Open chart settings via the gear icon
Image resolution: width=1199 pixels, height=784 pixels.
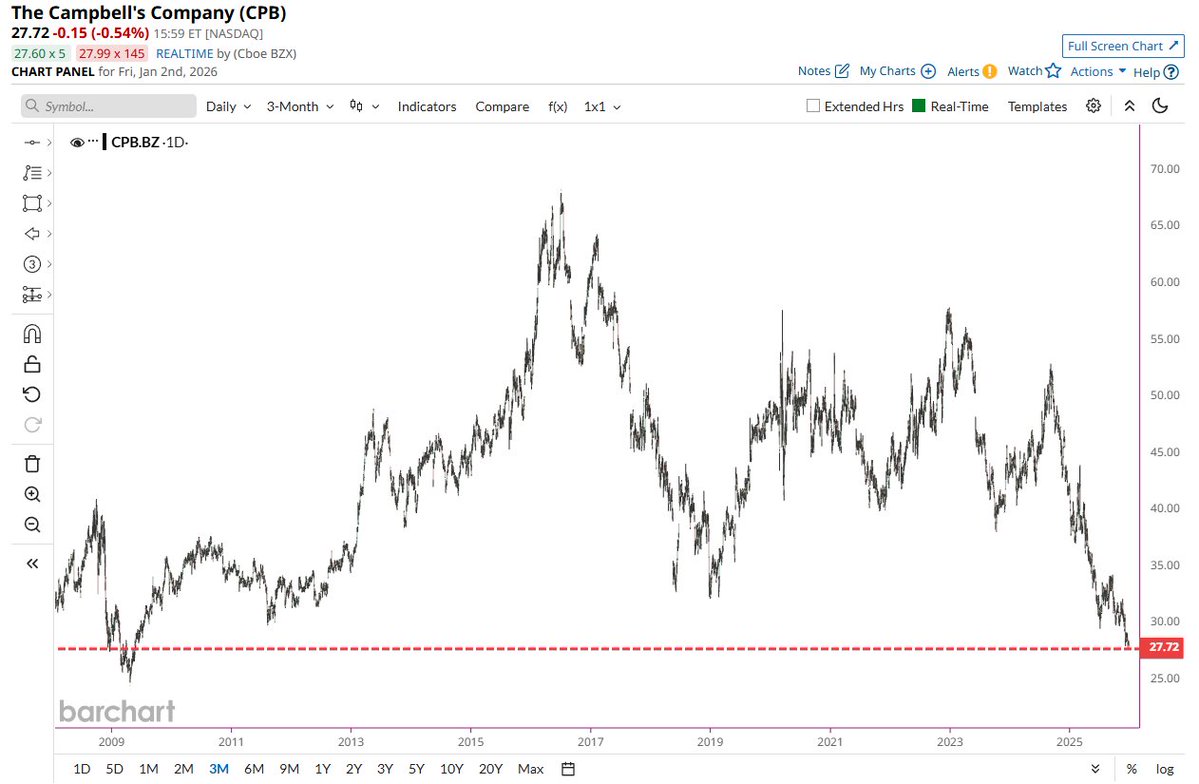coord(1093,106)
